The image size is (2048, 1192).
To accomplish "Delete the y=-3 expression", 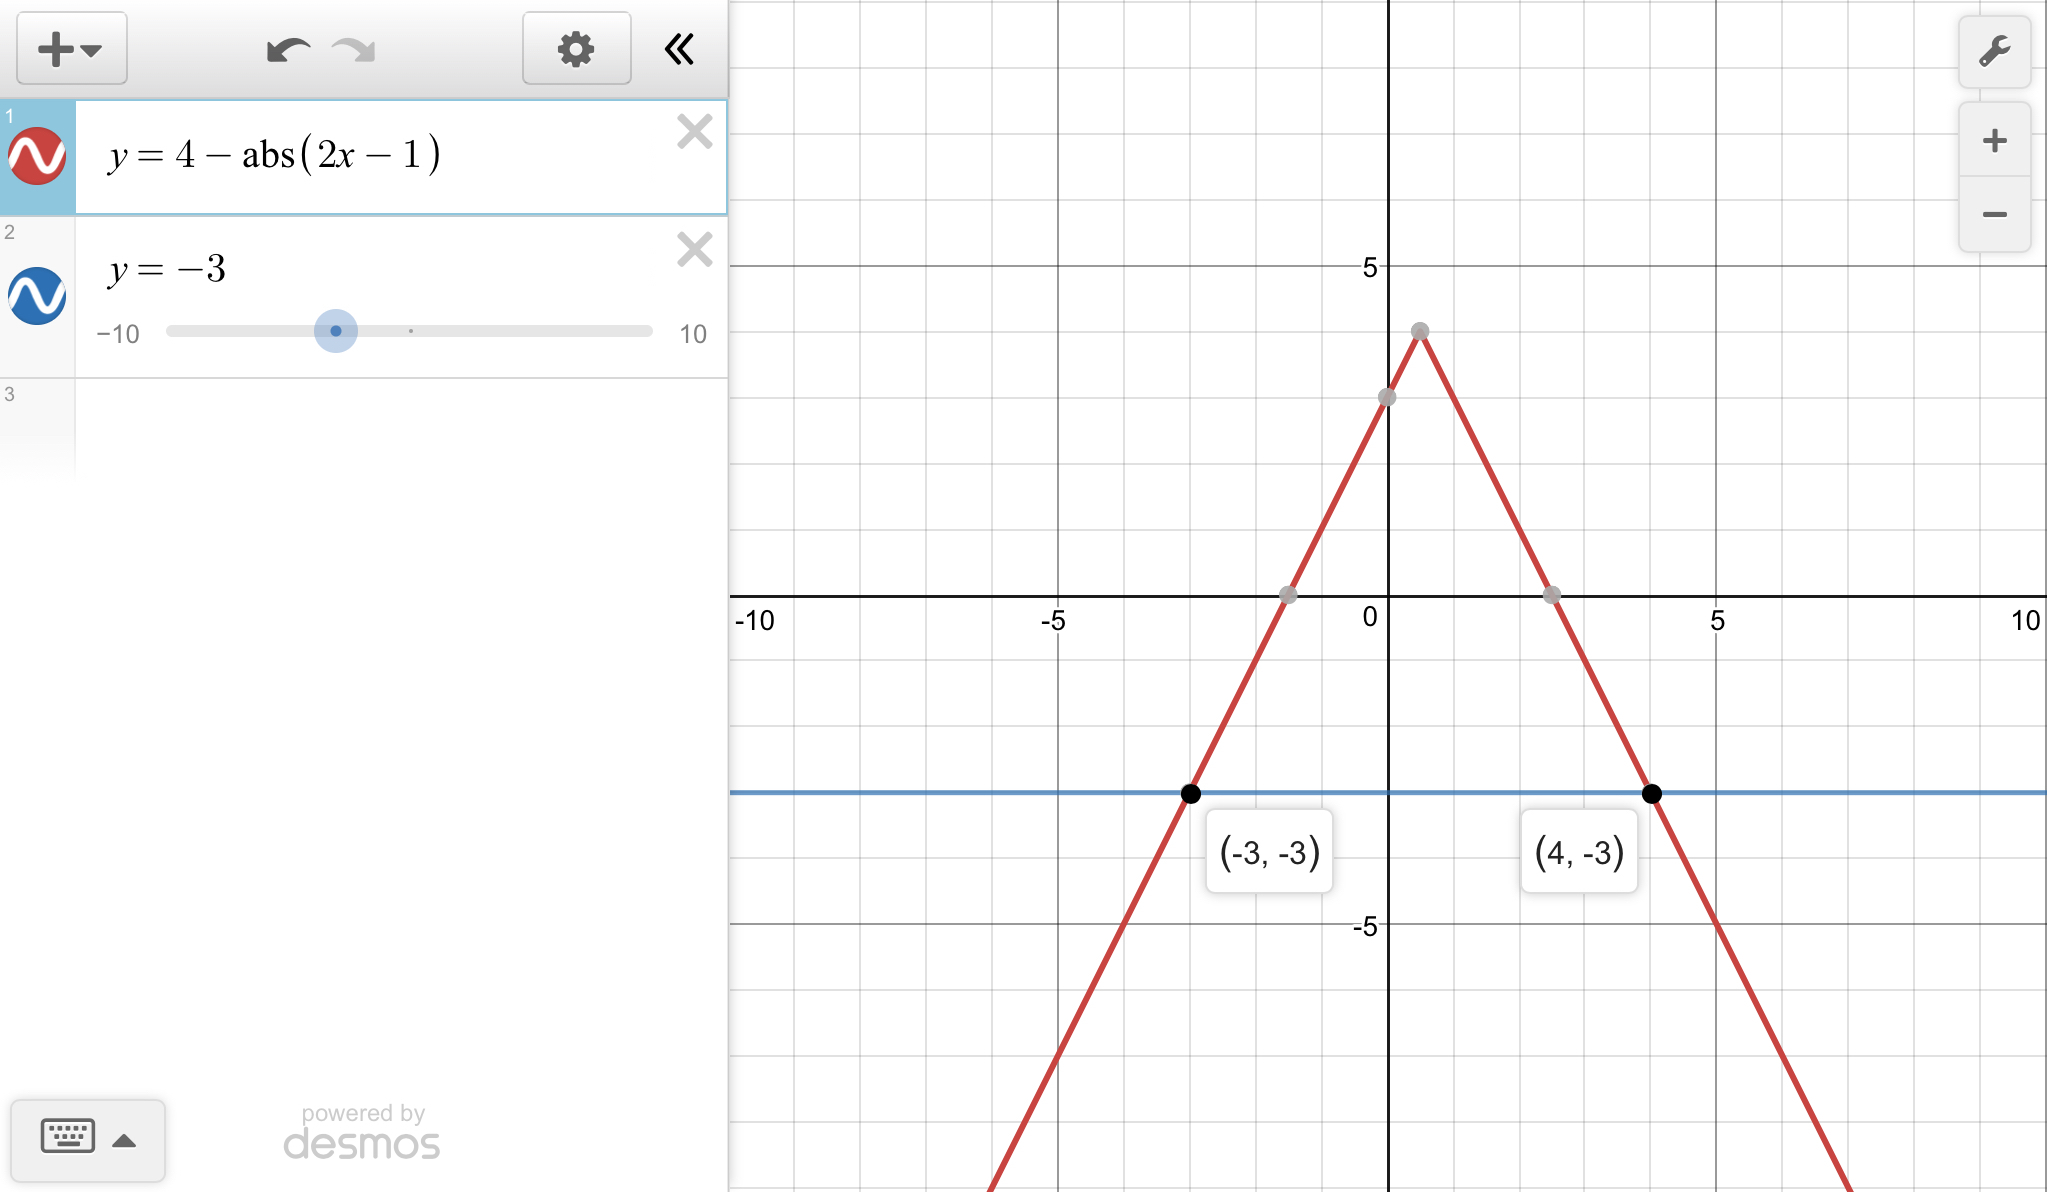I will tap(694, 249).
